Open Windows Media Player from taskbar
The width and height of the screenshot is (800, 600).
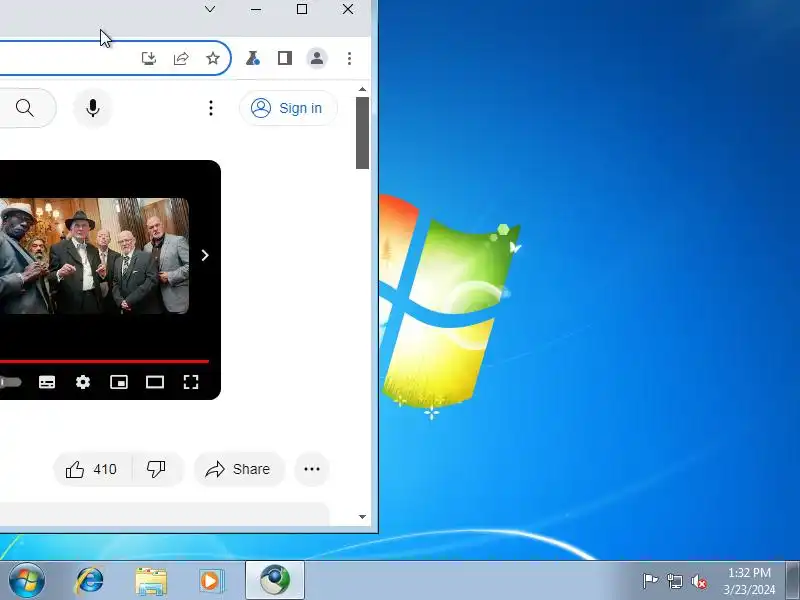pos(211,581)
